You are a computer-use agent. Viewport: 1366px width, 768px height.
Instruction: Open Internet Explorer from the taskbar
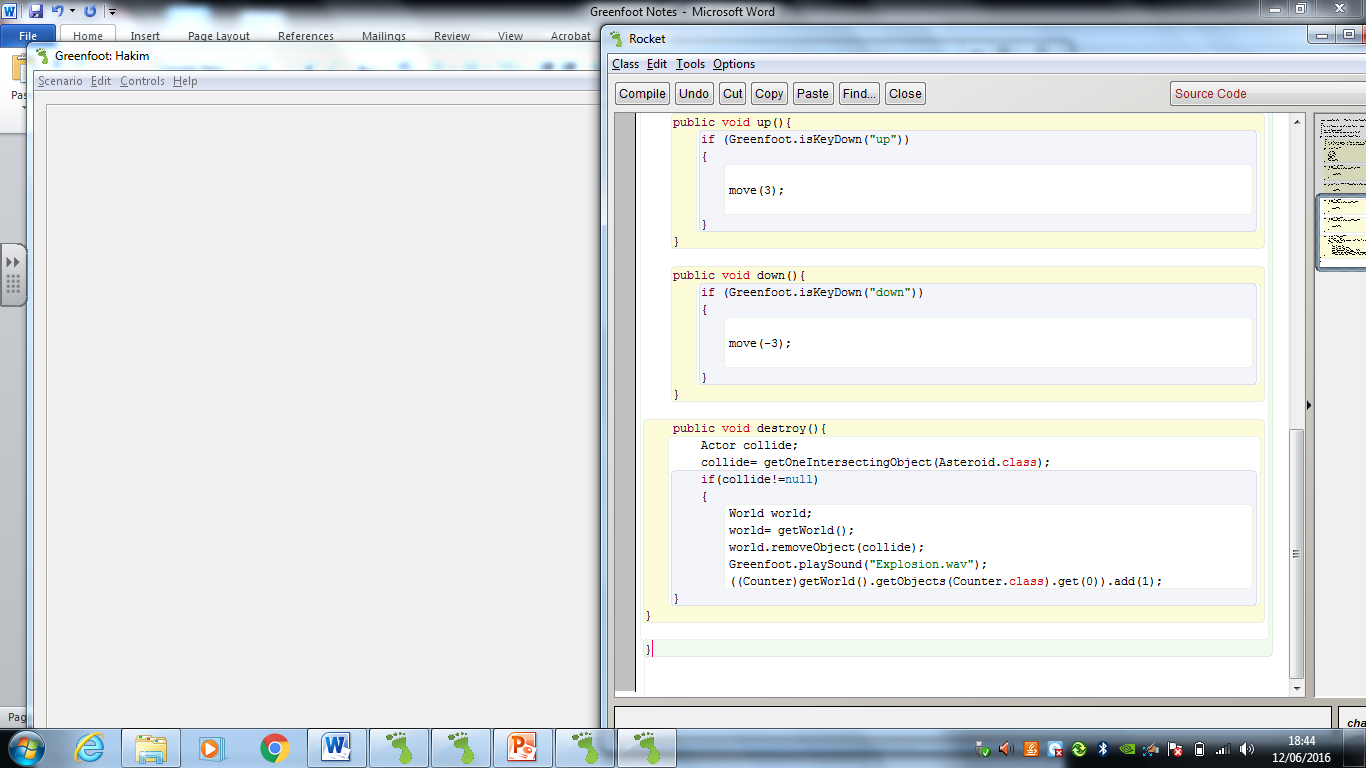90,747
